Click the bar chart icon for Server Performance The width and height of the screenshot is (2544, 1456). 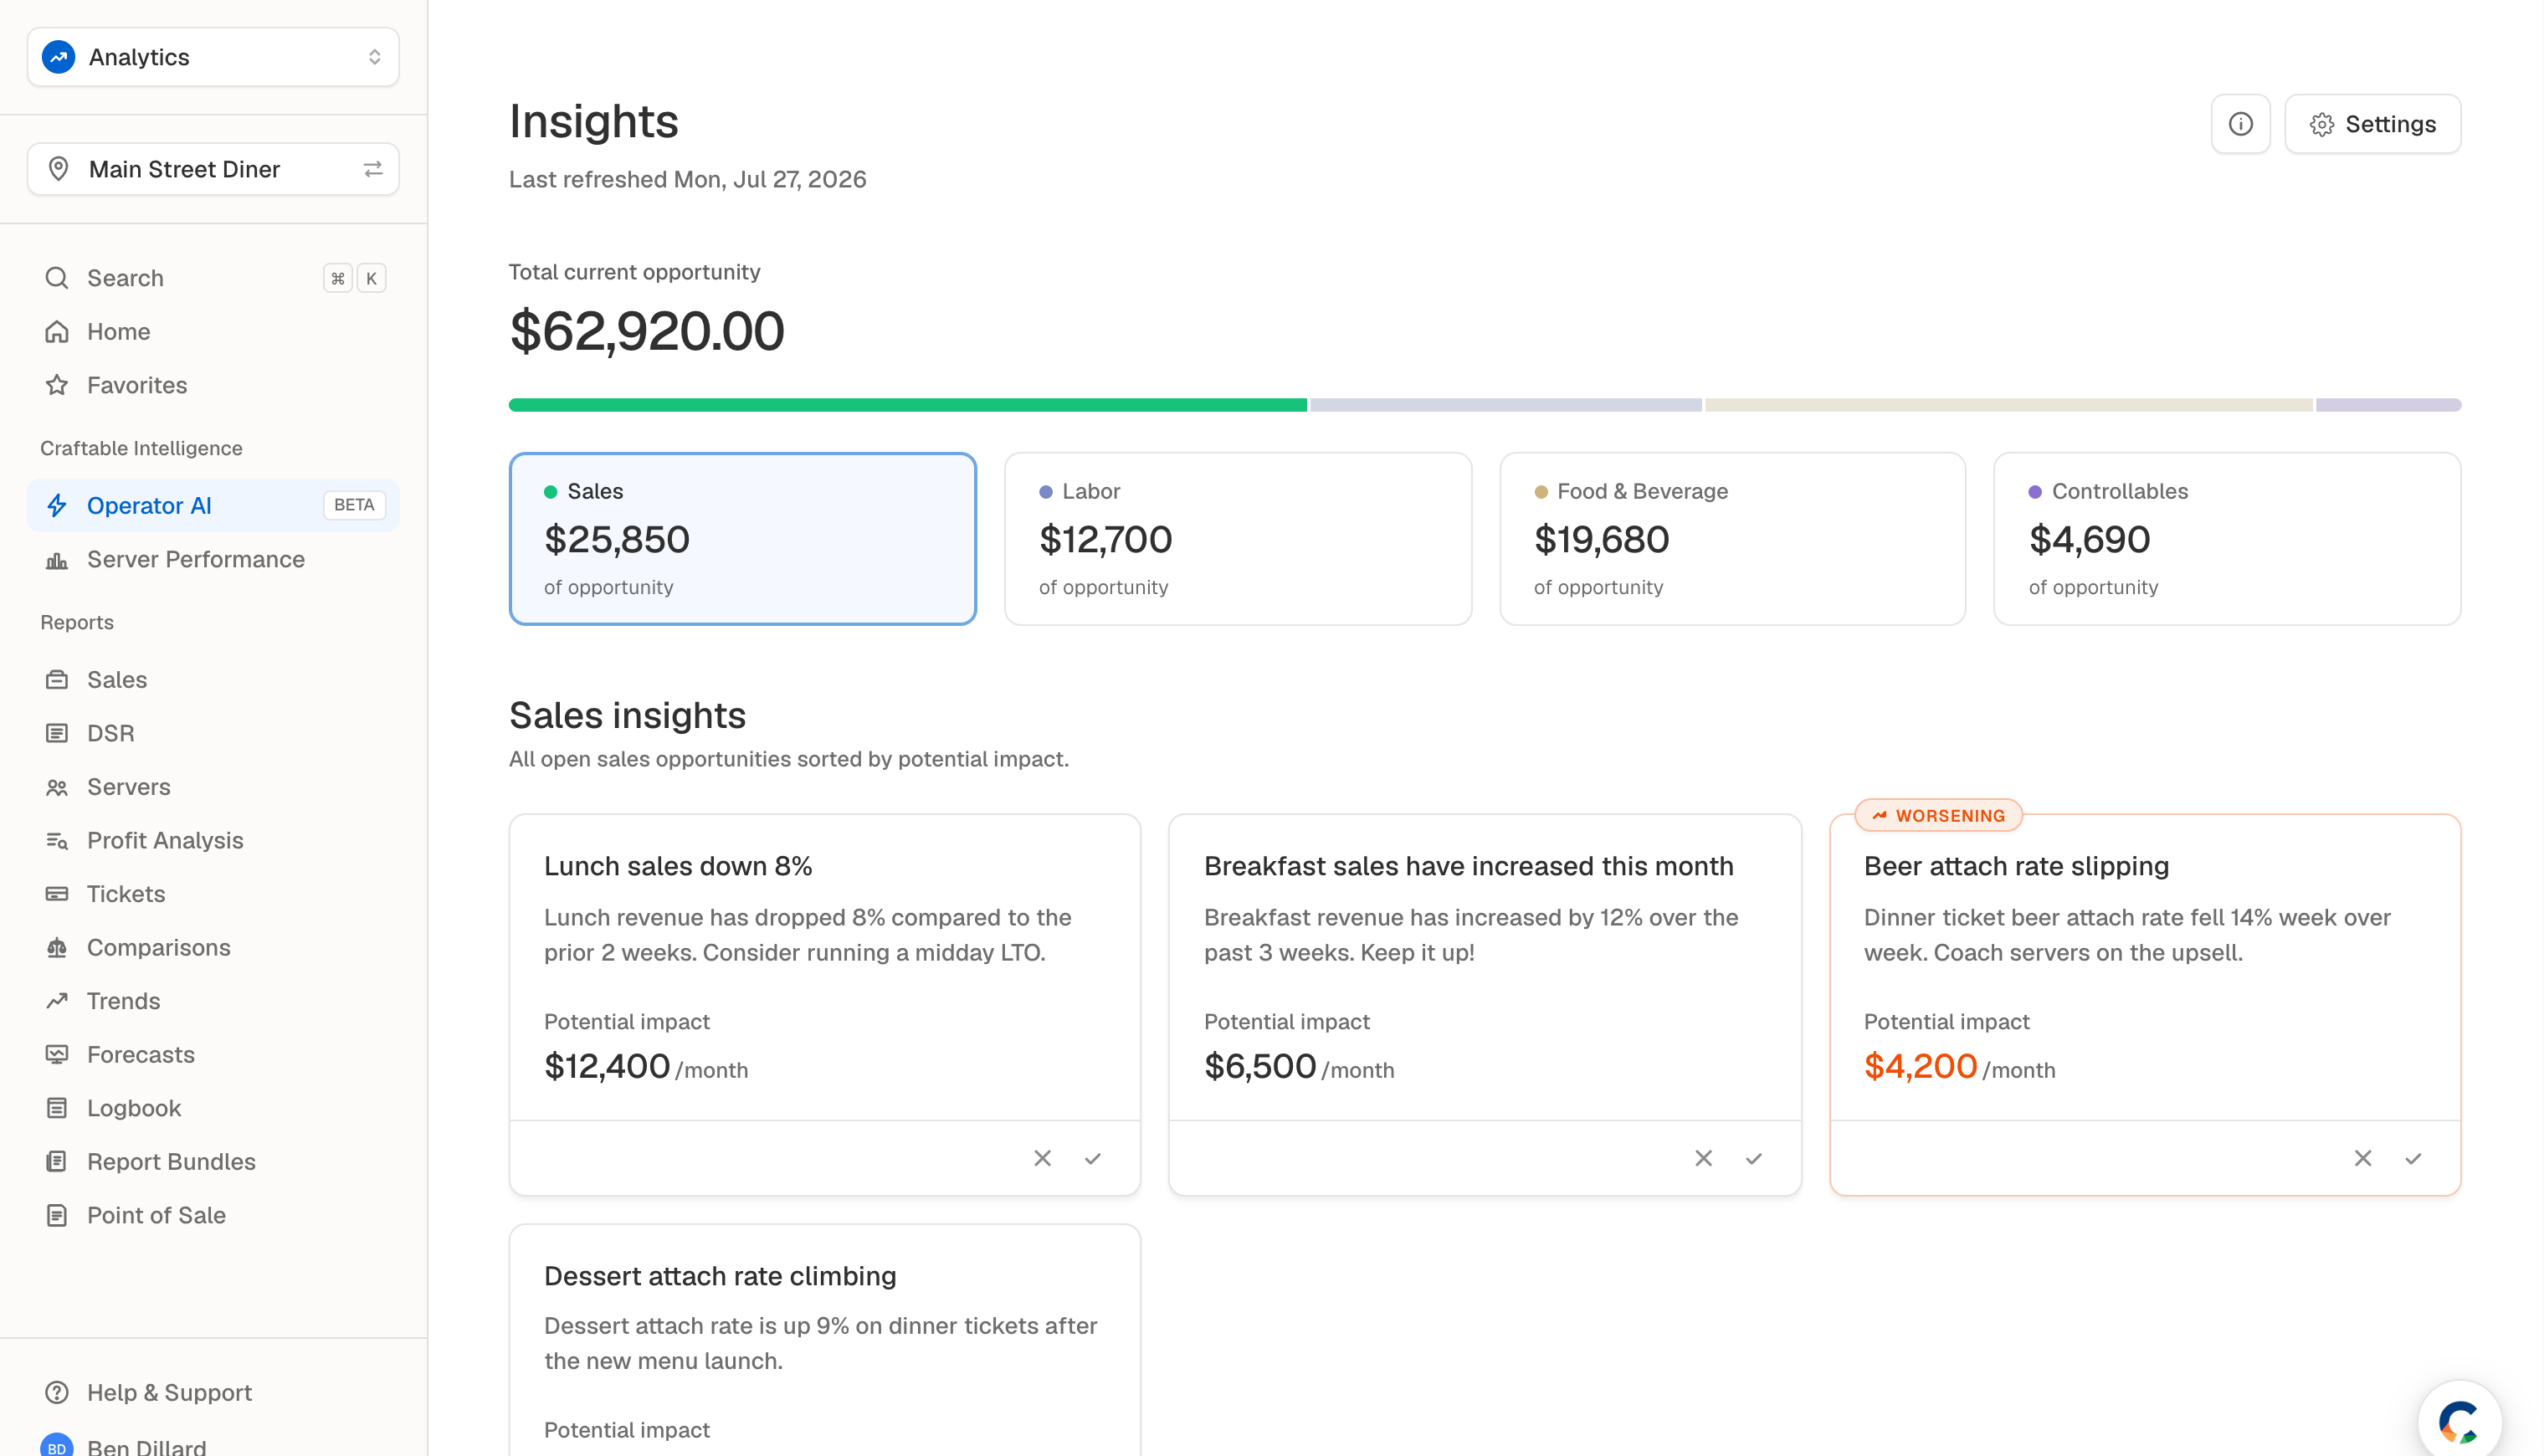tap(57, 560)
